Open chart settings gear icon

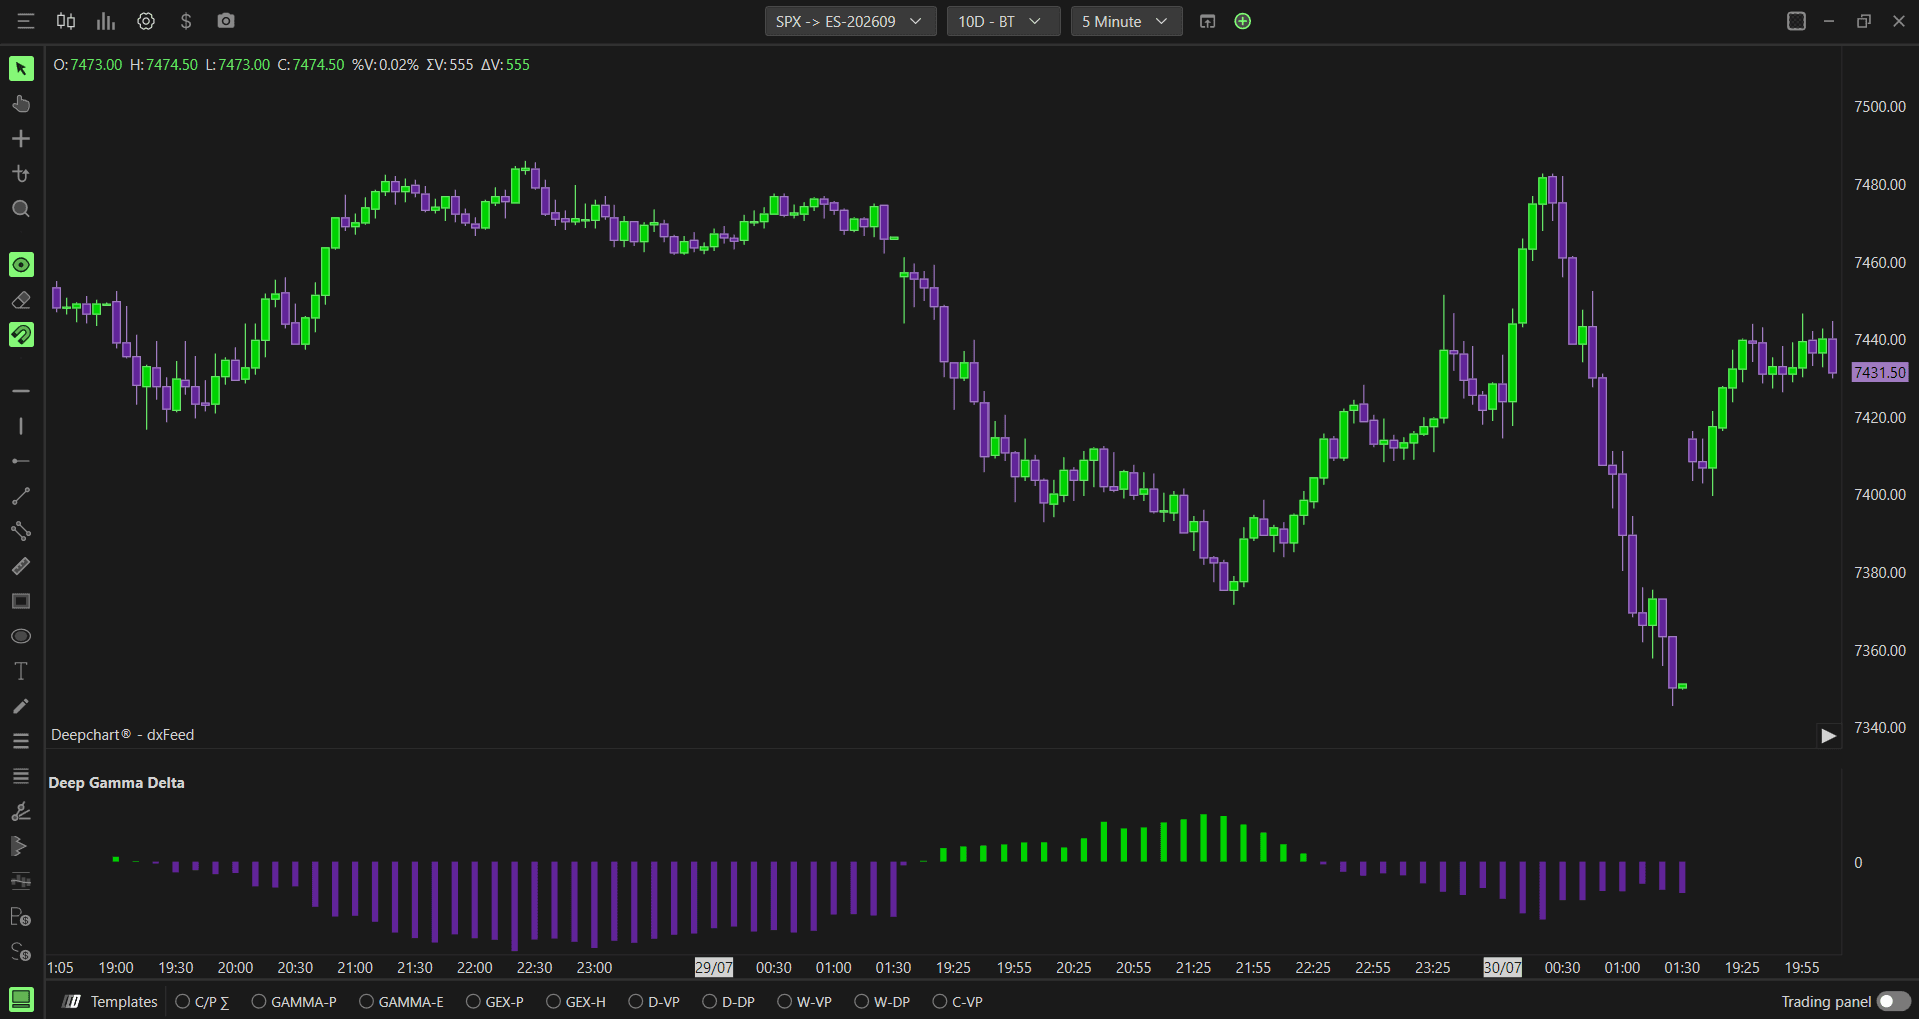coord(146,21)
